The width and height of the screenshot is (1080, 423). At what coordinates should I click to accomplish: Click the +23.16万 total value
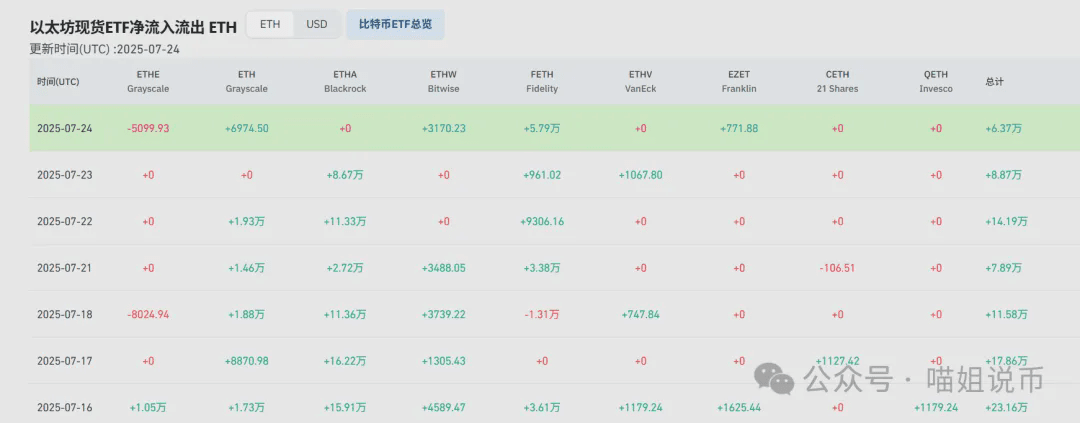tap(1006, 407)
